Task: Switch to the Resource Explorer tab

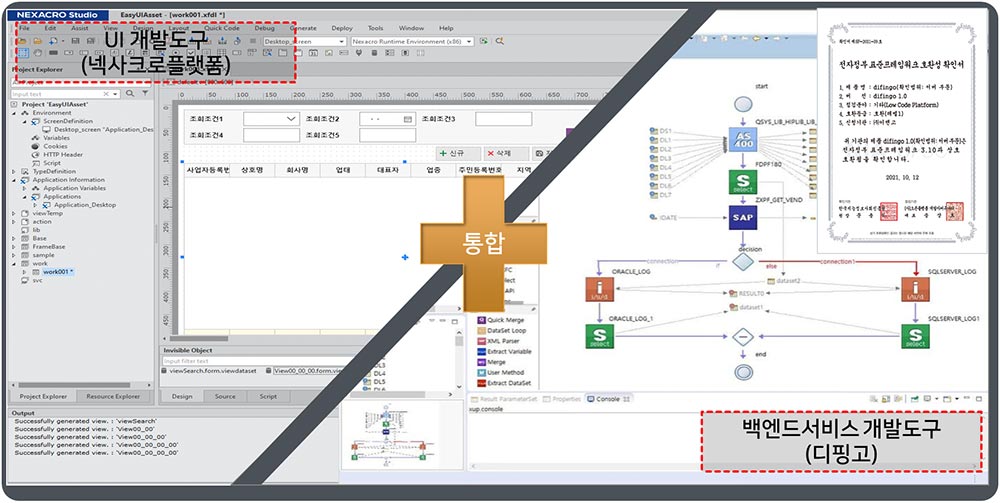Action: (x=113, y=397)
